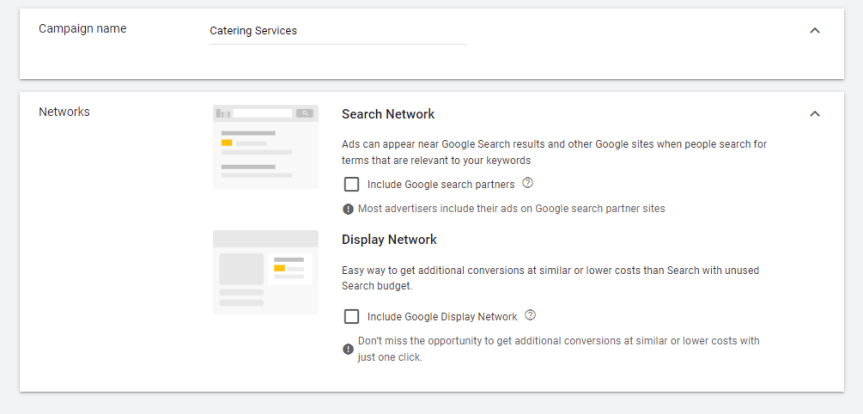Click info icon before Most advertisers note

(x=348, y=209)
